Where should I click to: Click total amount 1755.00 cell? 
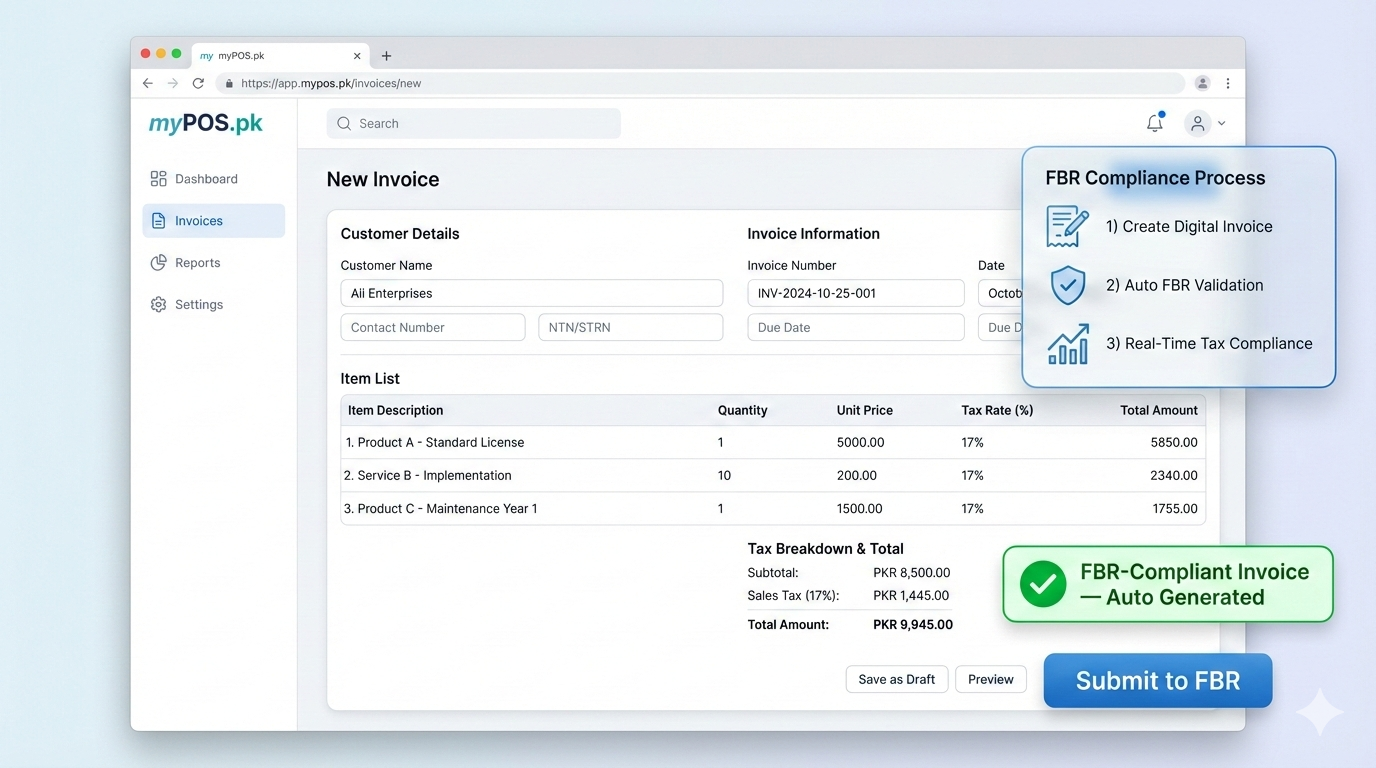point(1174,508)
